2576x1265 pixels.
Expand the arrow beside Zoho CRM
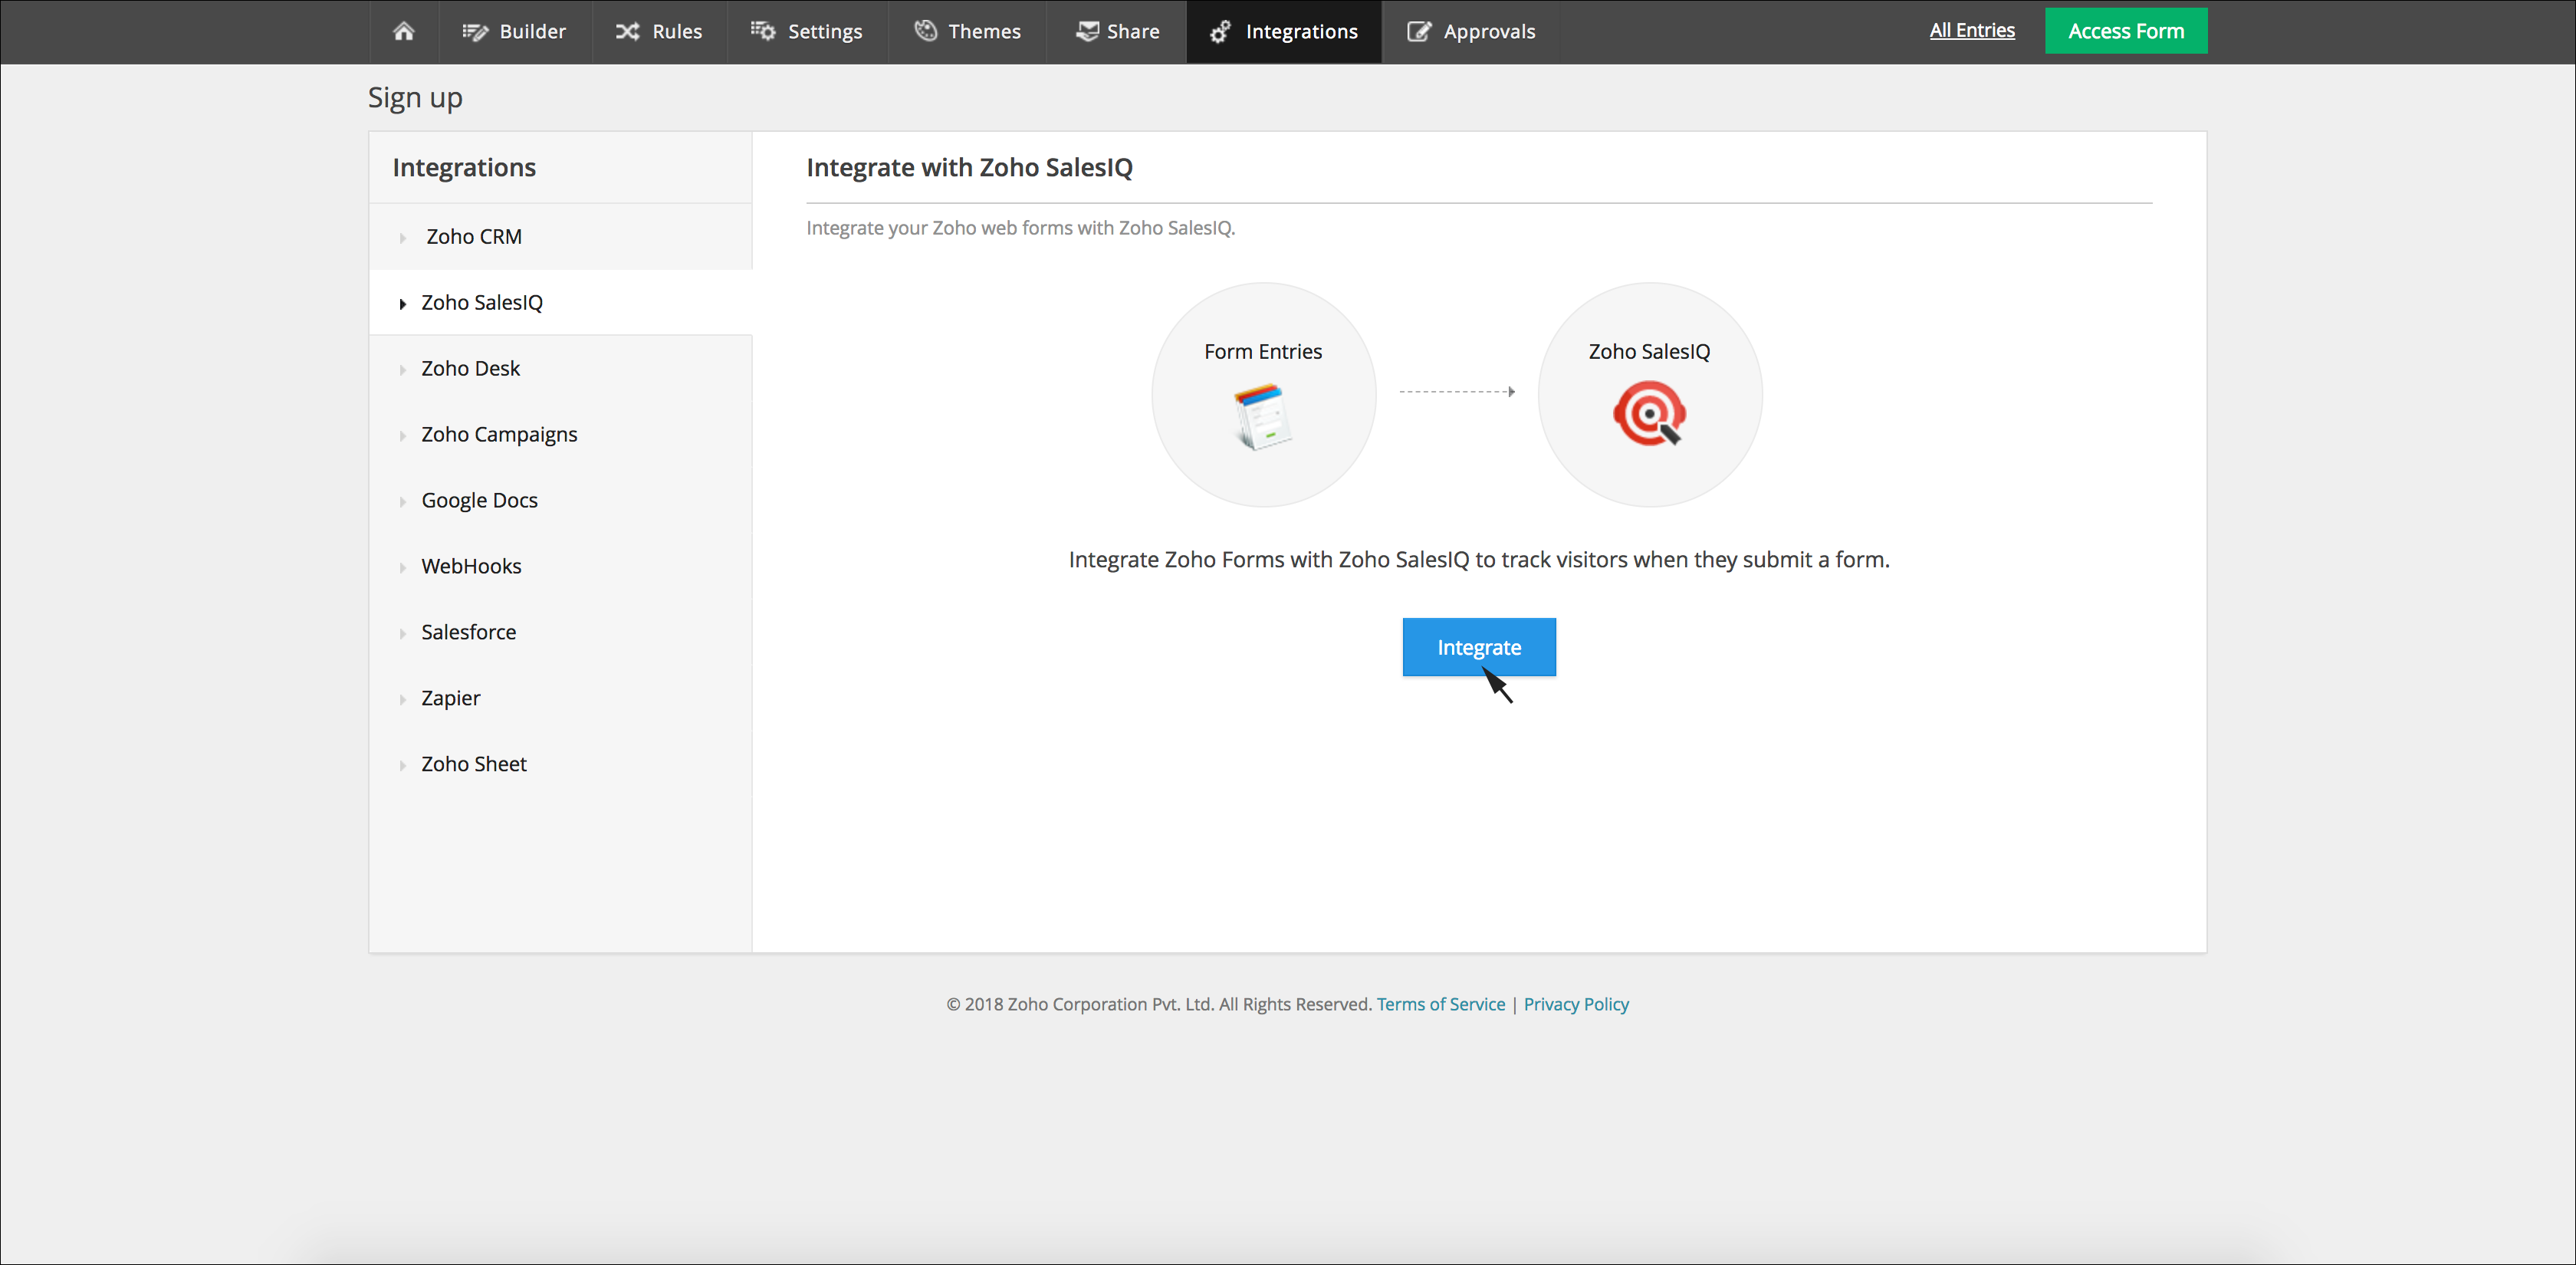402,238
